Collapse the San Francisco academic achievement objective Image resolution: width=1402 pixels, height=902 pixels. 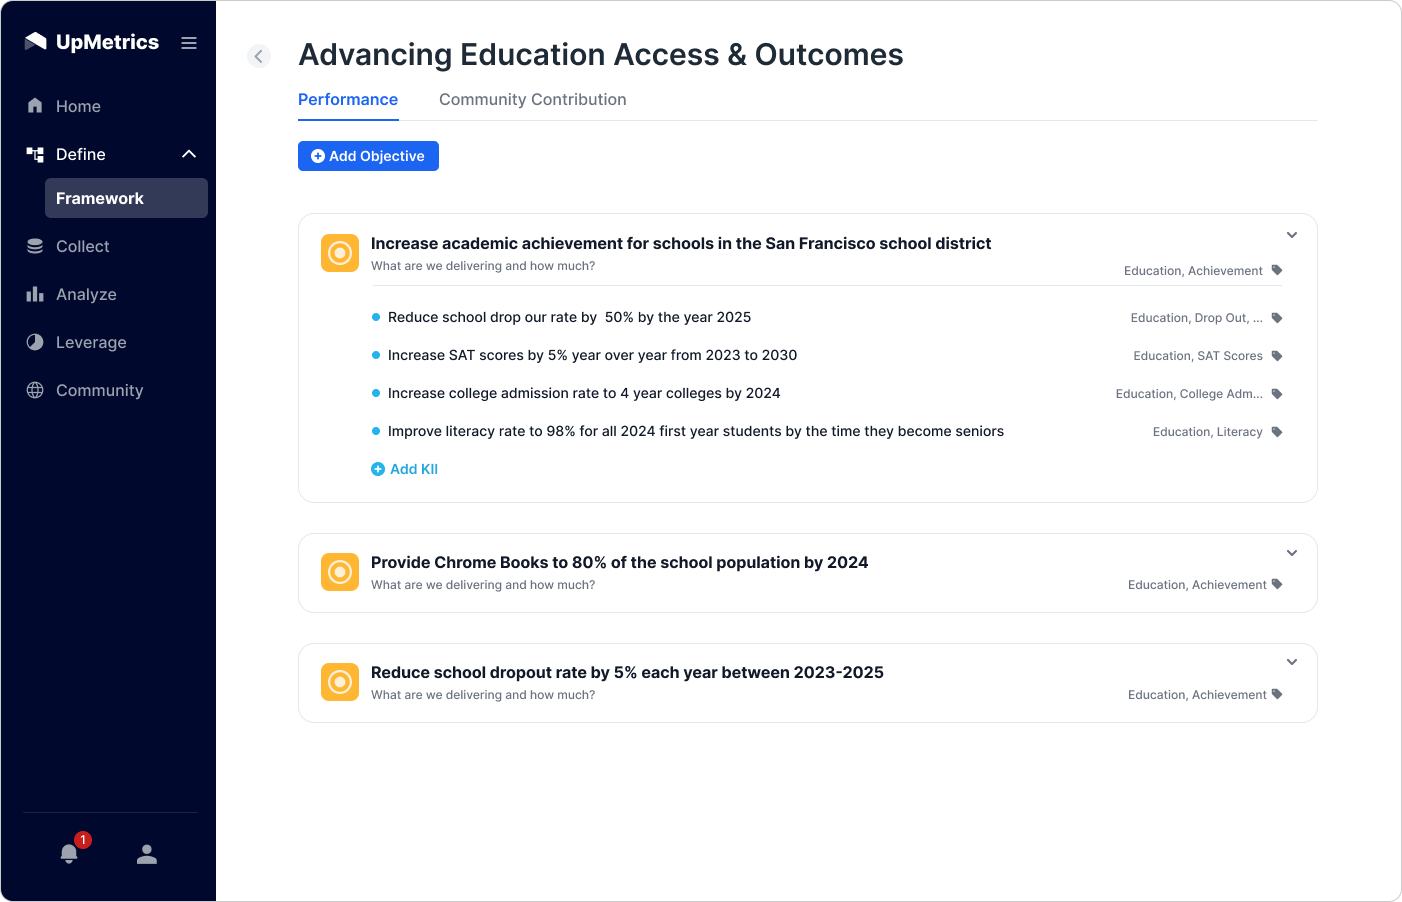1292,235
